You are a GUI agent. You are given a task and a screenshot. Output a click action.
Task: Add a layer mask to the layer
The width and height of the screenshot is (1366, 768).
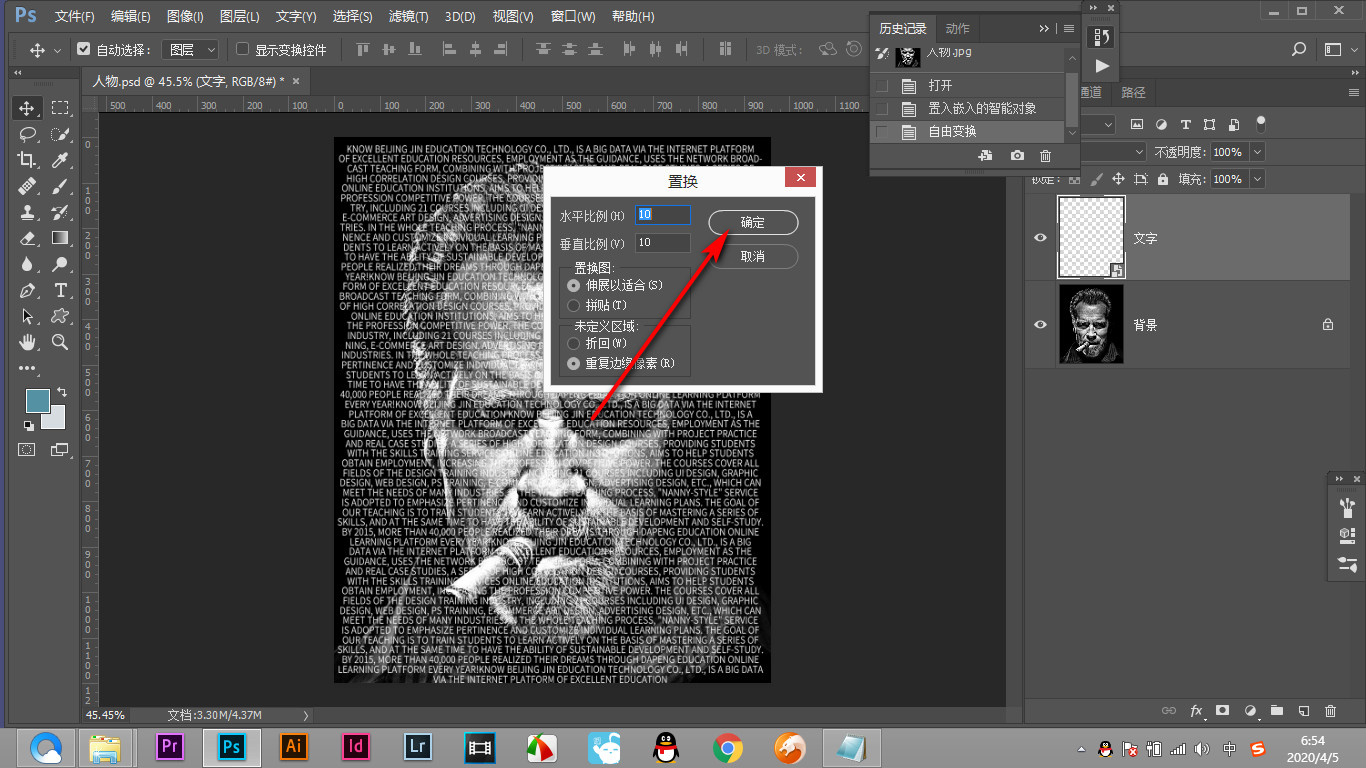tap(1222, 711)
